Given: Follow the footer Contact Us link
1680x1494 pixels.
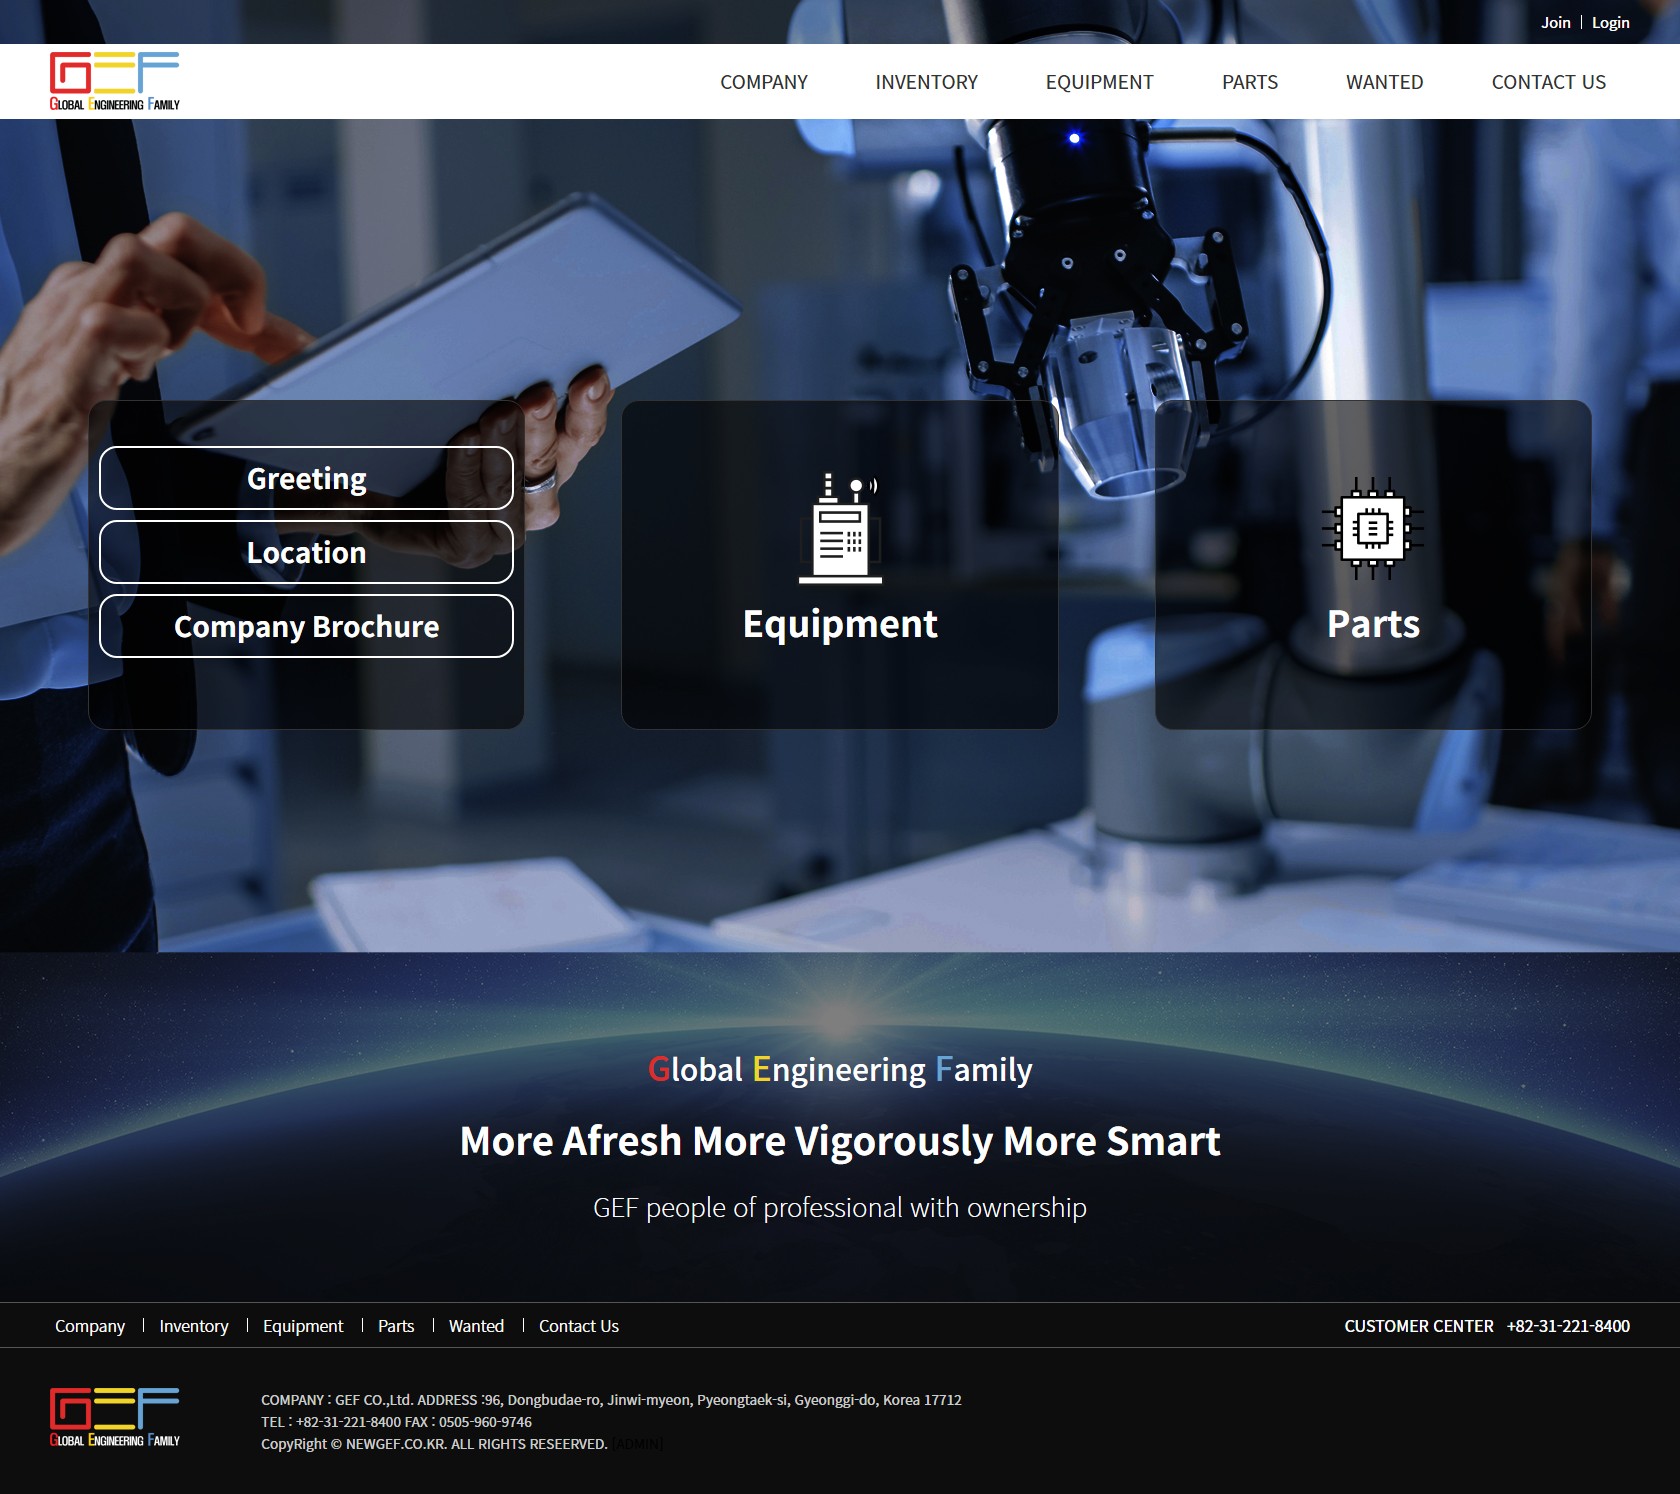Looking at the screenshot, I should [578, 1326].
